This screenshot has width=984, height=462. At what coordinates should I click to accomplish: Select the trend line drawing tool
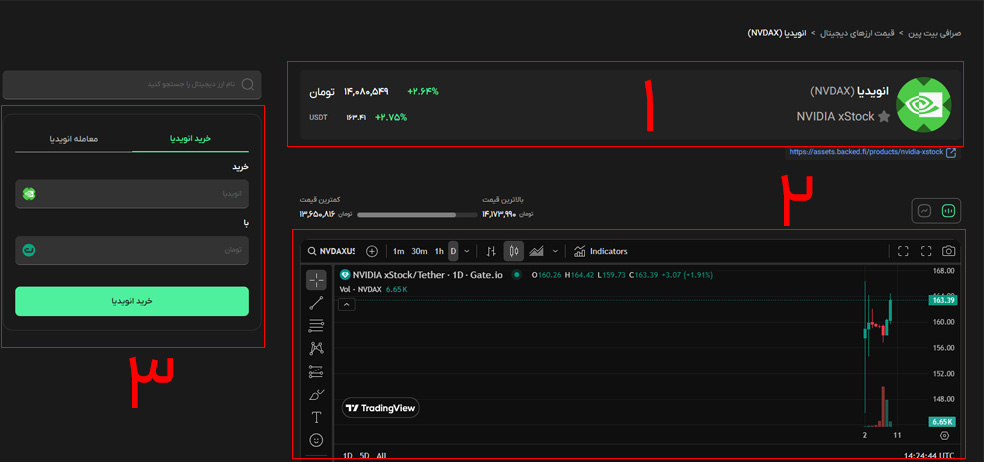(x=316, y=303)
